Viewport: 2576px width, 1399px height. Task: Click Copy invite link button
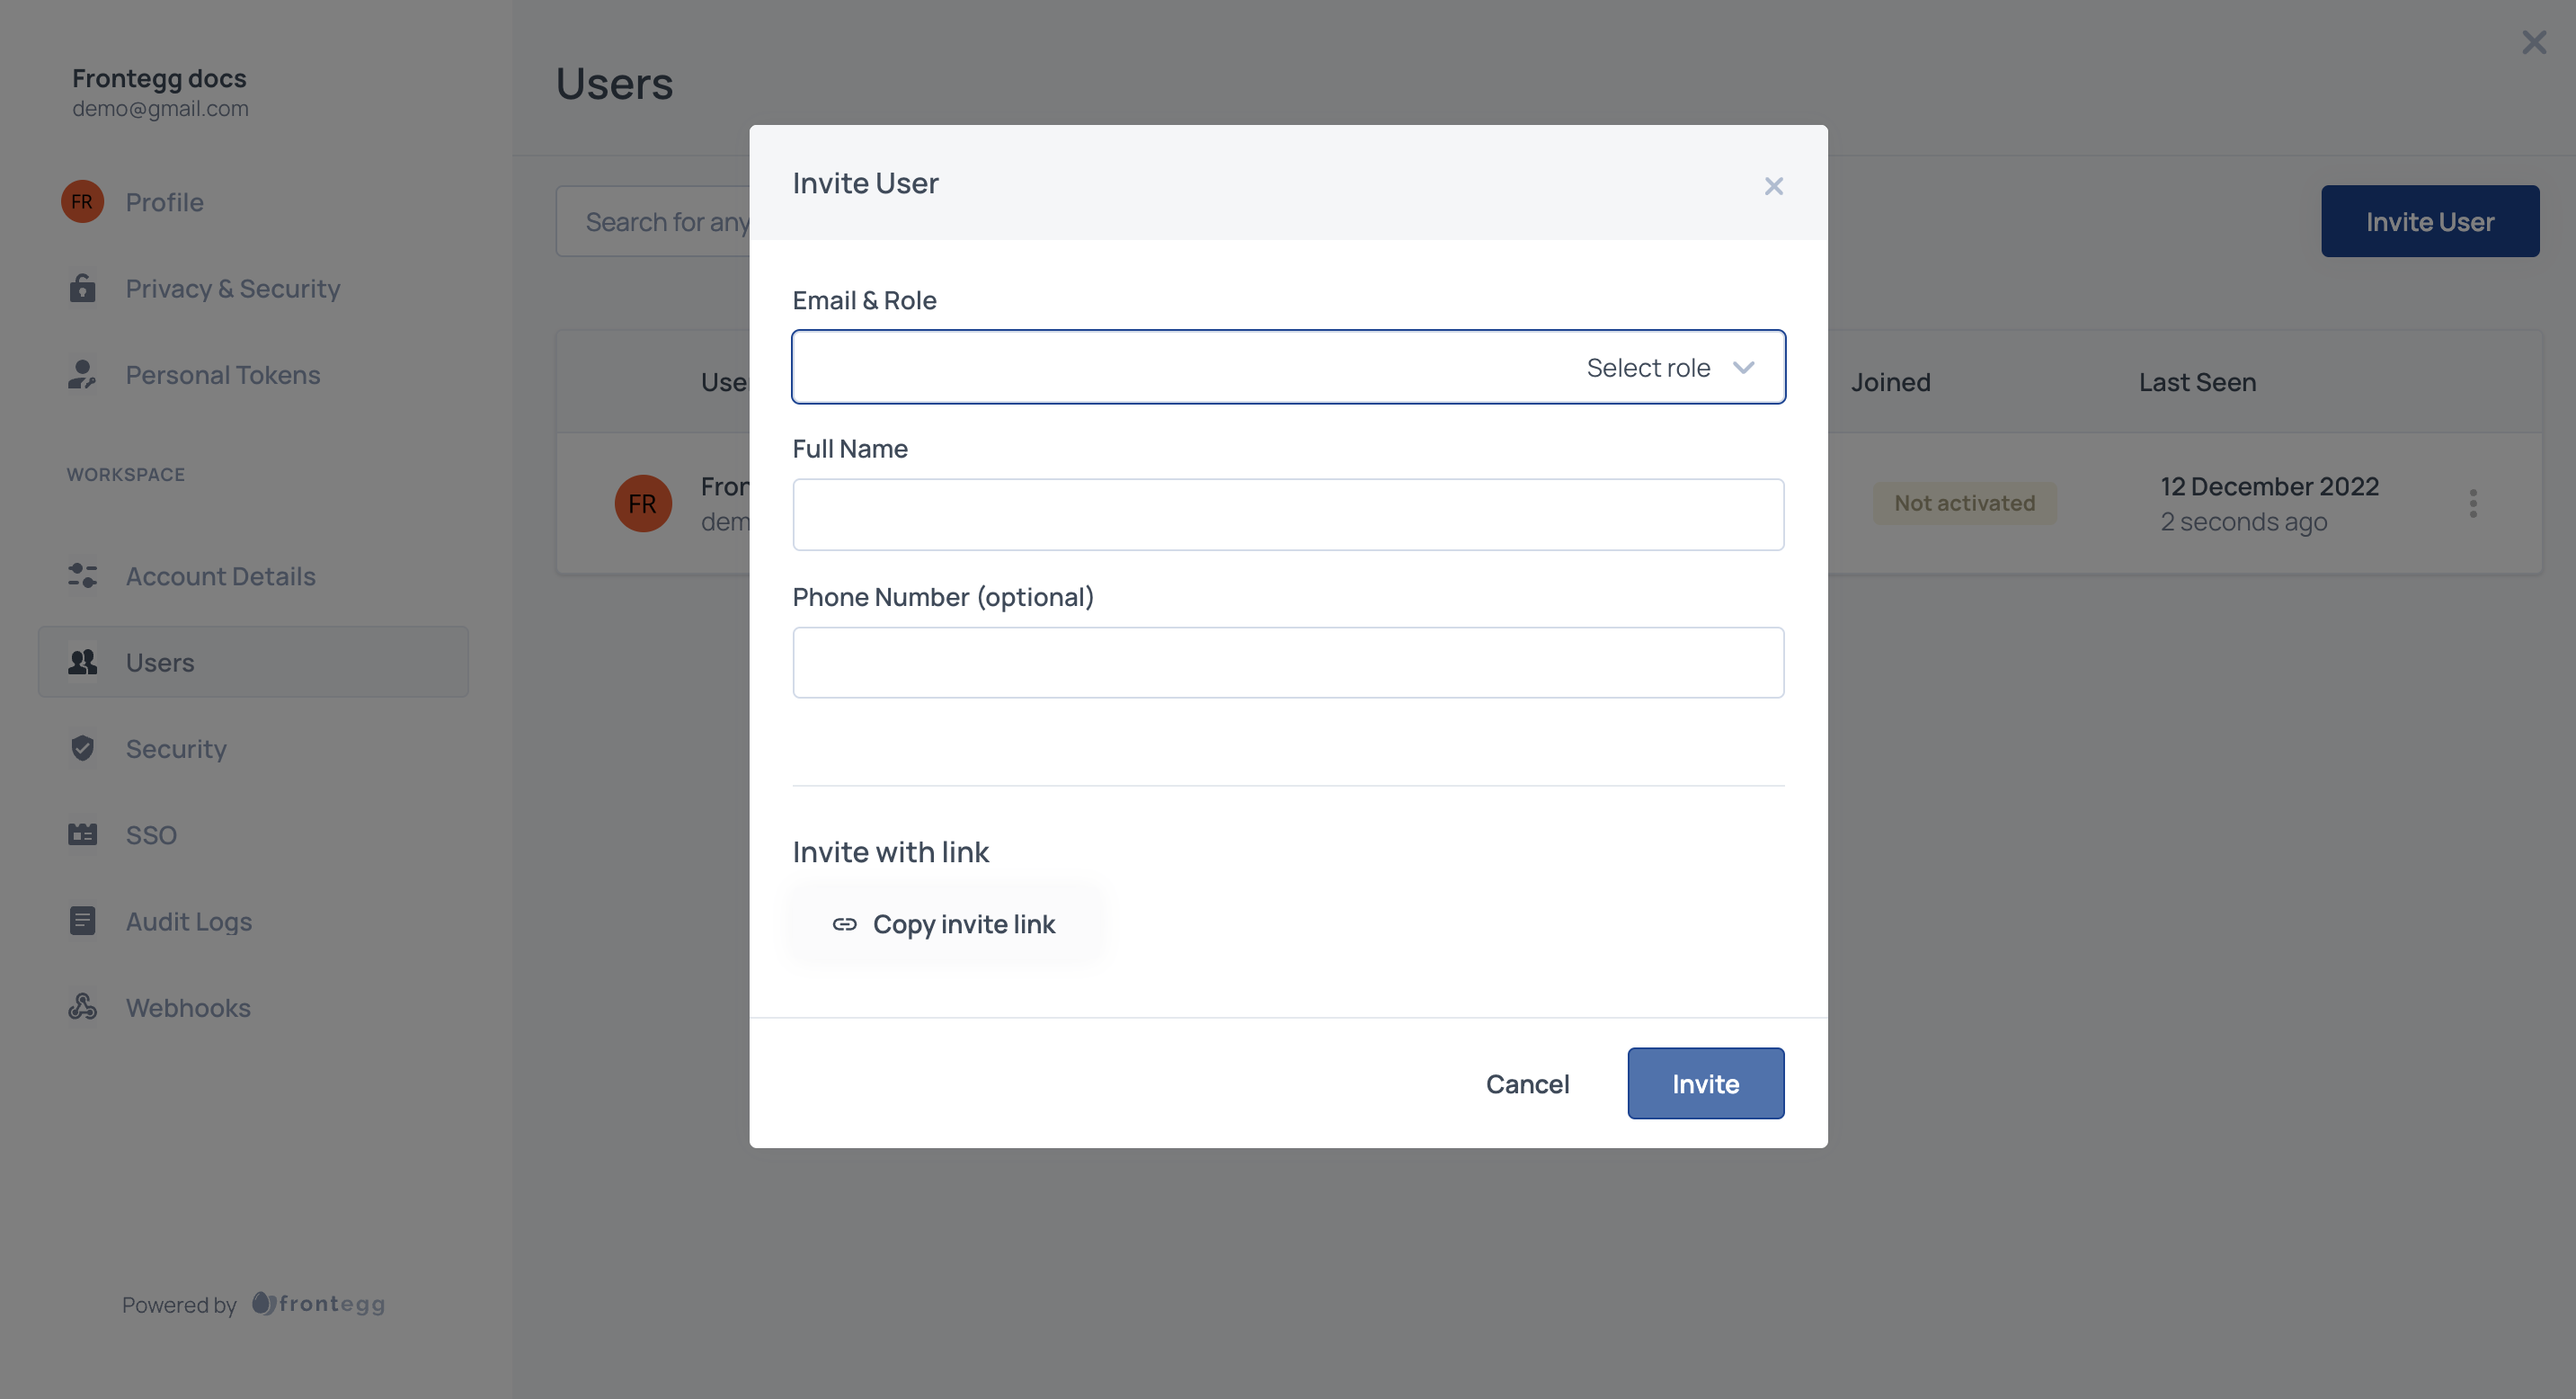(x=945, y=924)
